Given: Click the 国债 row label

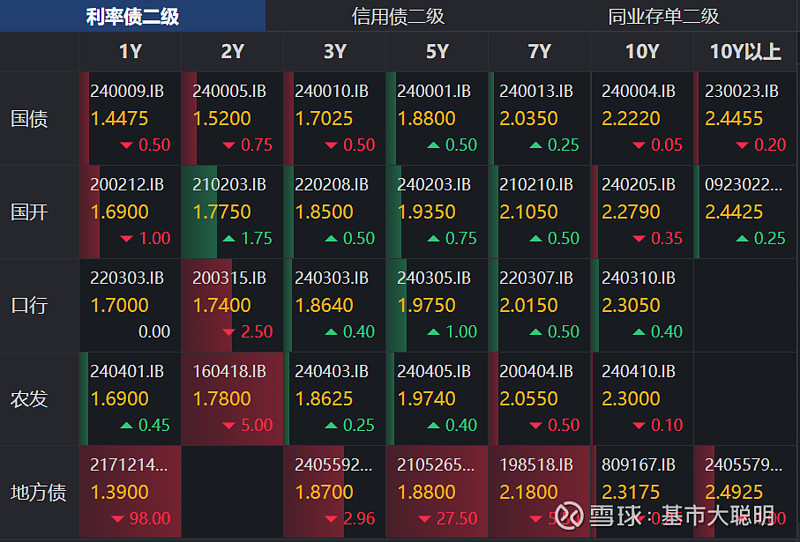Looking at the screenshot, I should click(x=29, y=119).
